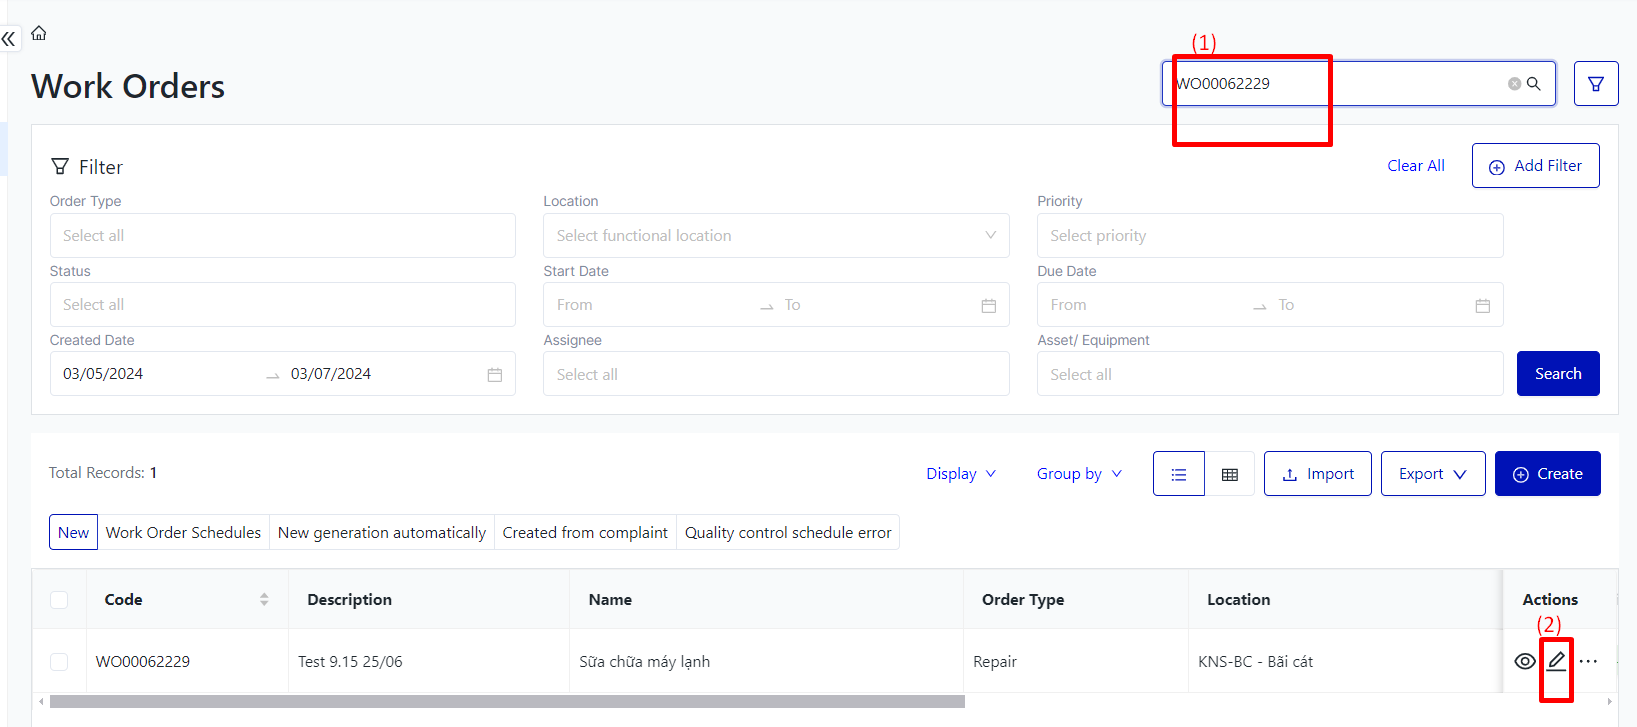The image size is (1637, 727).
Task: Collapse the sidebar with double-chevron icon
Action: click(9, 39)
